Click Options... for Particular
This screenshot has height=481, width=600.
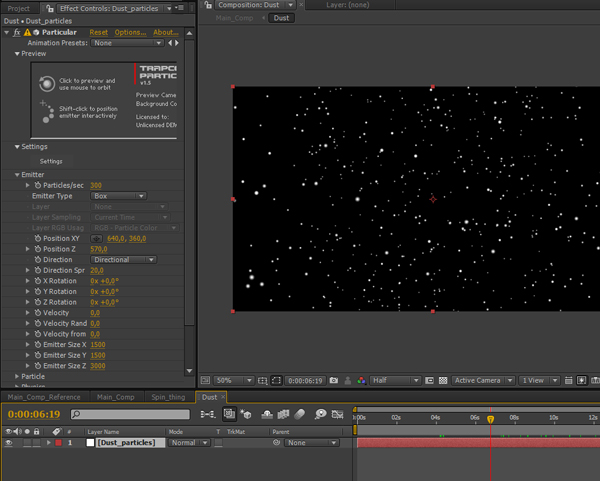130,33
